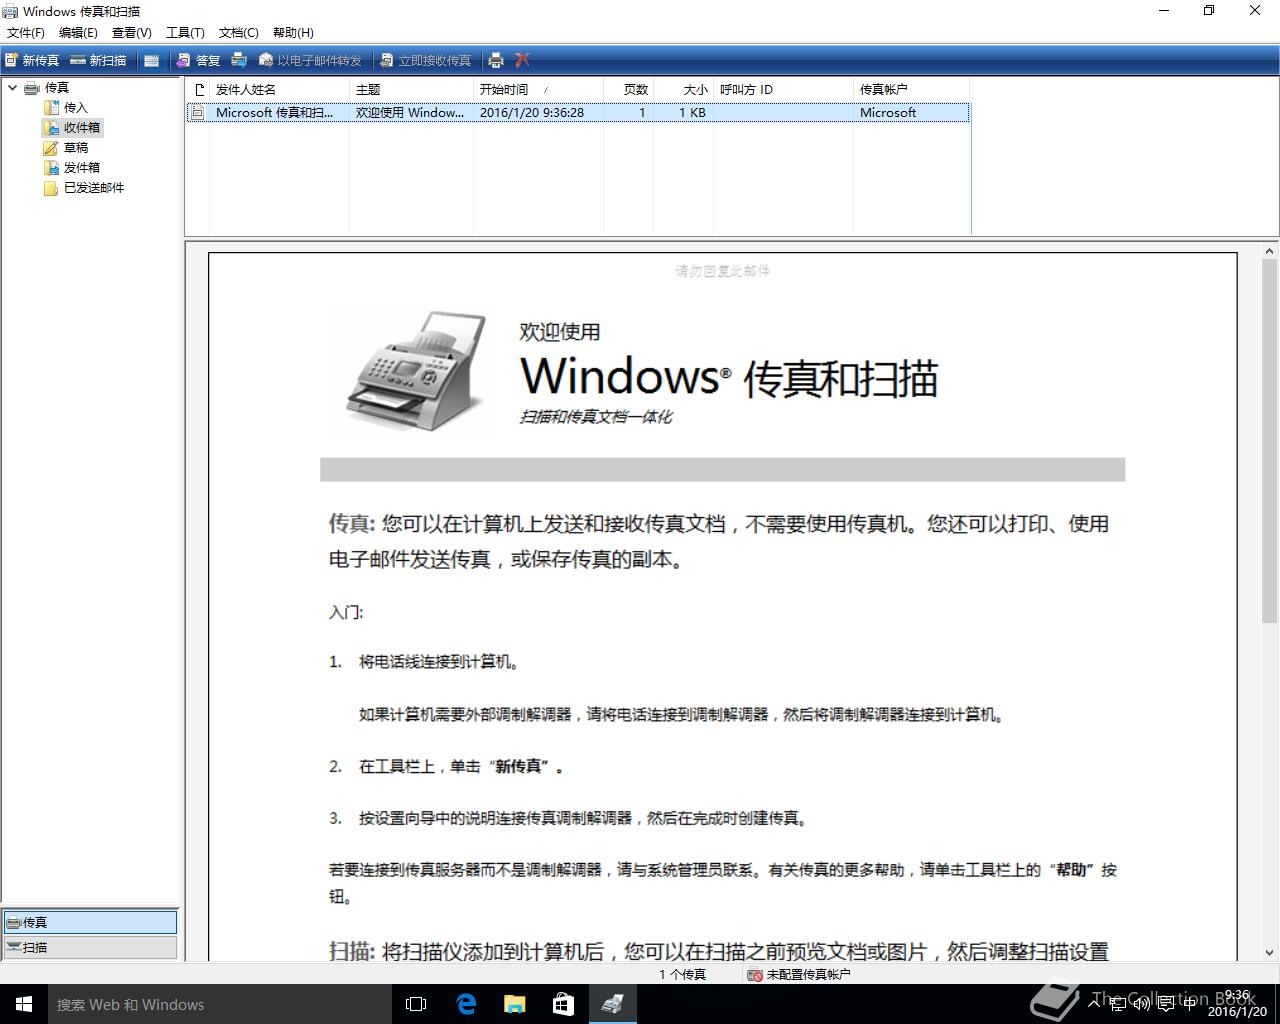Select the 传入 (Incoming) folder

coord(76,108)
